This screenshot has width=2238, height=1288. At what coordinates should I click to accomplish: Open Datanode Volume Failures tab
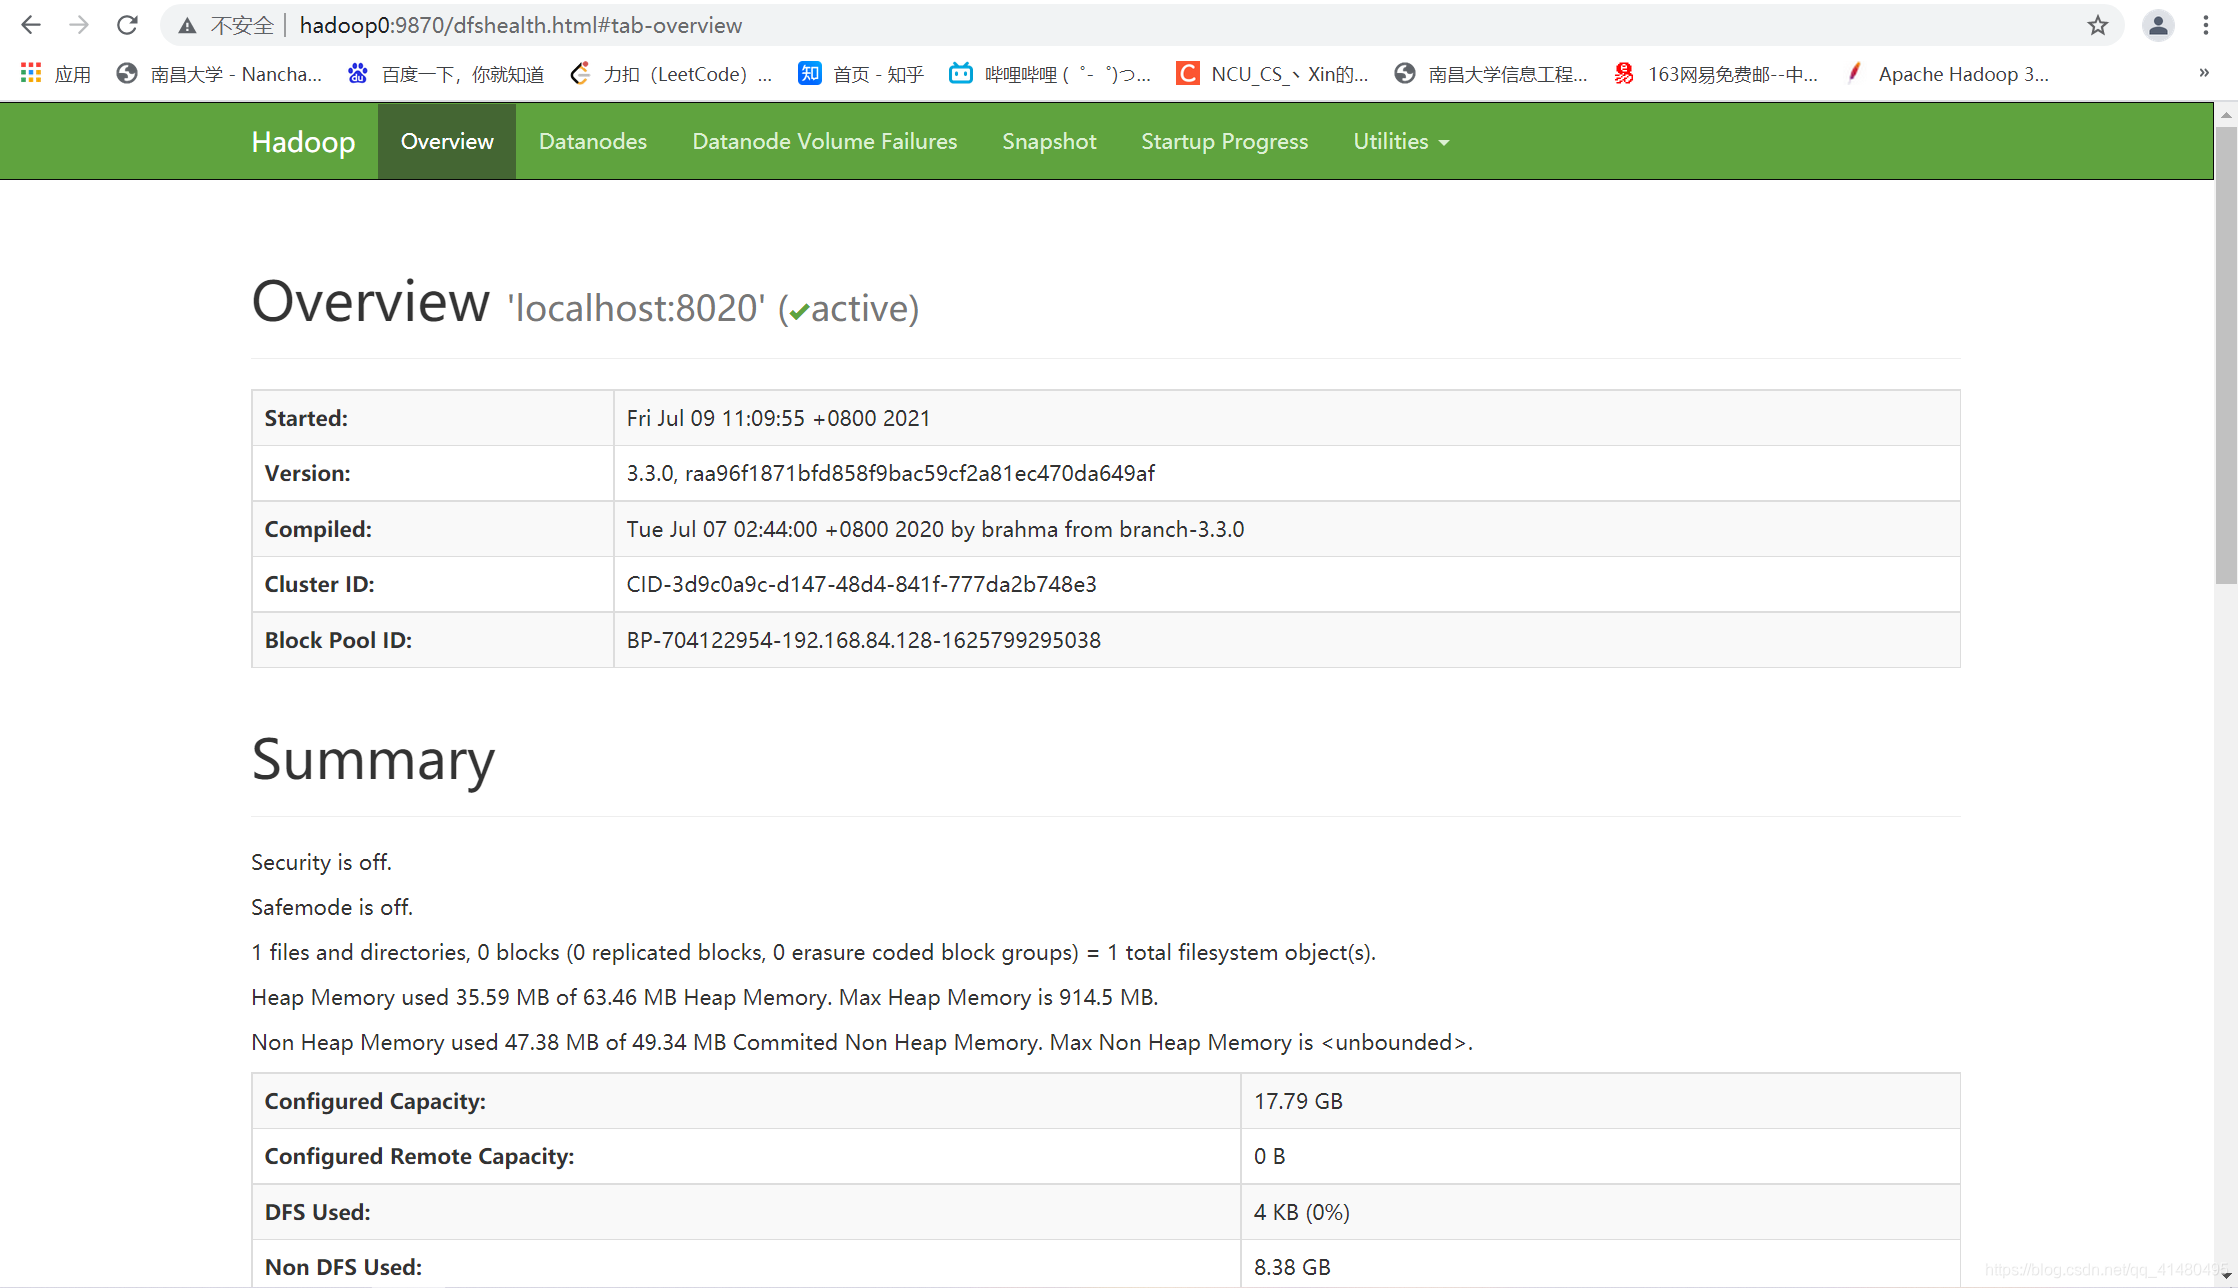tap(824, 141)
